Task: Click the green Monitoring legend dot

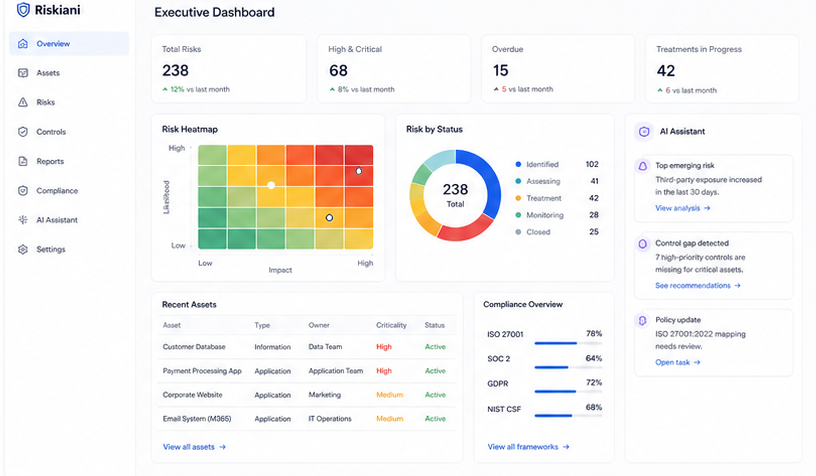Action: pyautogui.click(x=518, y=215)
